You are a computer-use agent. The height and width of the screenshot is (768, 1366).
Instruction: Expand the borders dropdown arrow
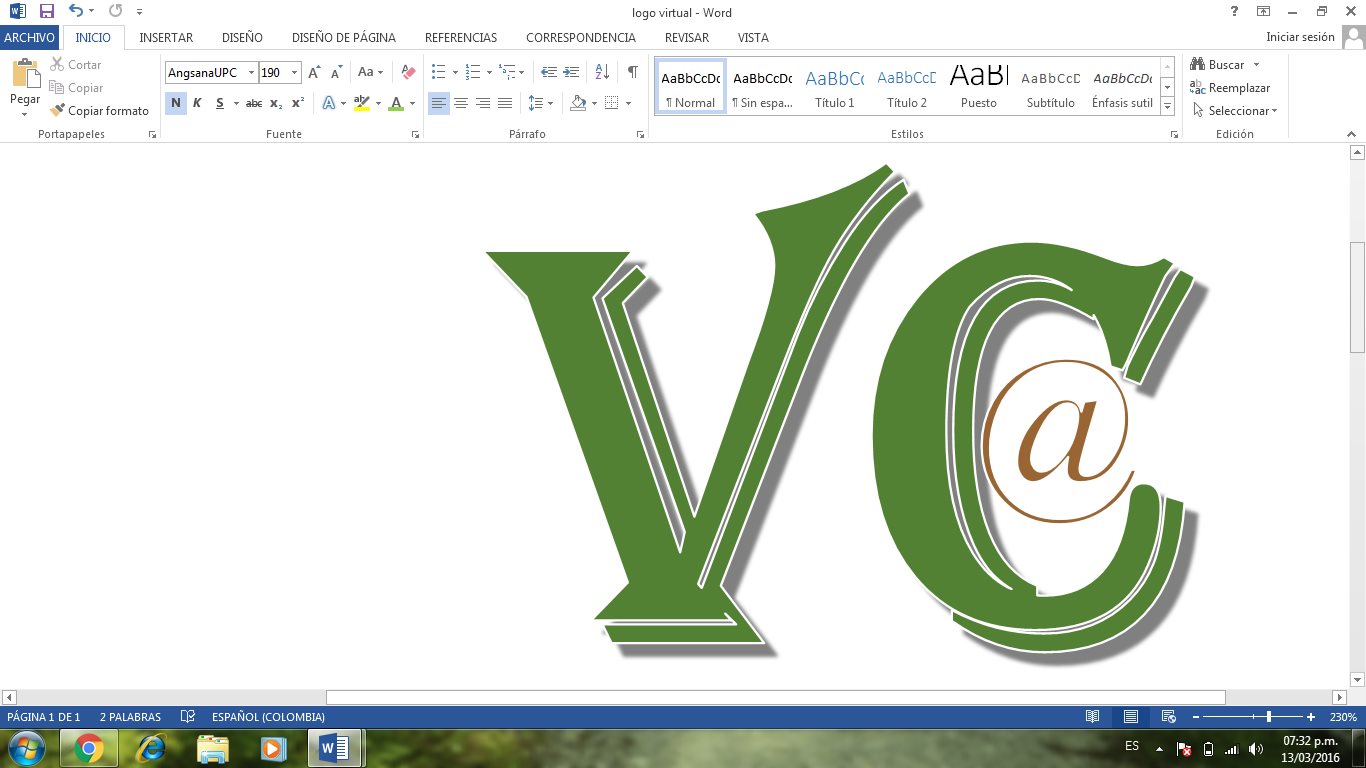point(628,103)
